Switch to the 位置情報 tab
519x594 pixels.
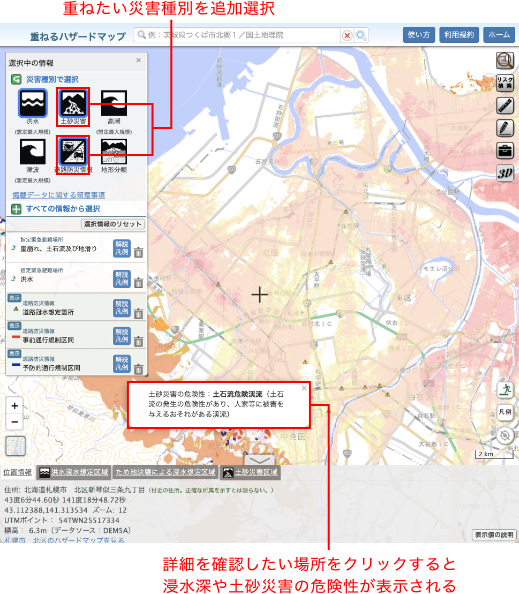tap(17, 472)
